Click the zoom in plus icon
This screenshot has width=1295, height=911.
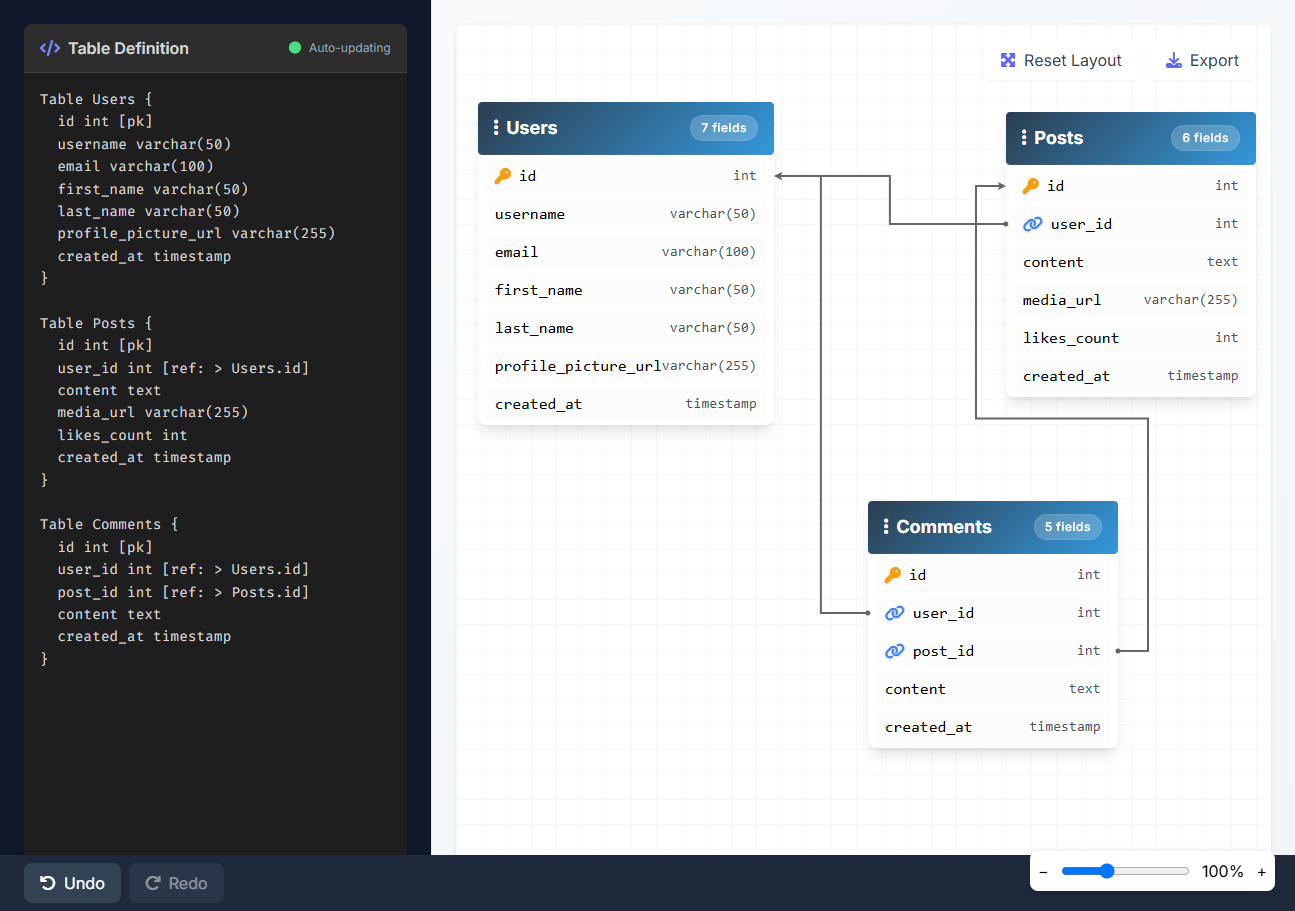click(1261, 872)
